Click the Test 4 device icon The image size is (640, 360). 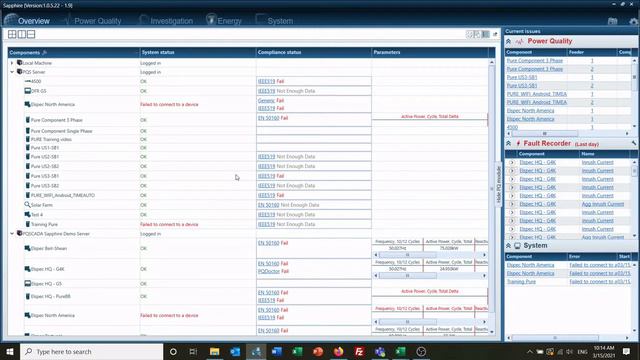27,214
